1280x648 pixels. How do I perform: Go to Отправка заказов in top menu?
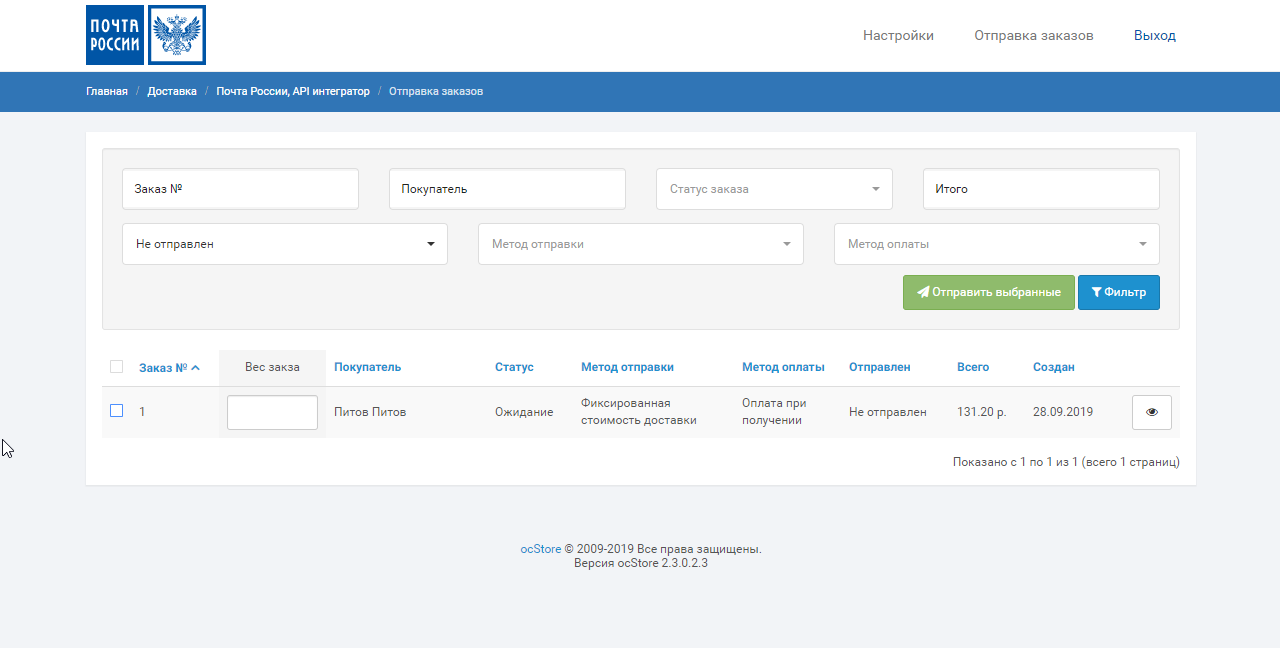[x=1033, y=35]
